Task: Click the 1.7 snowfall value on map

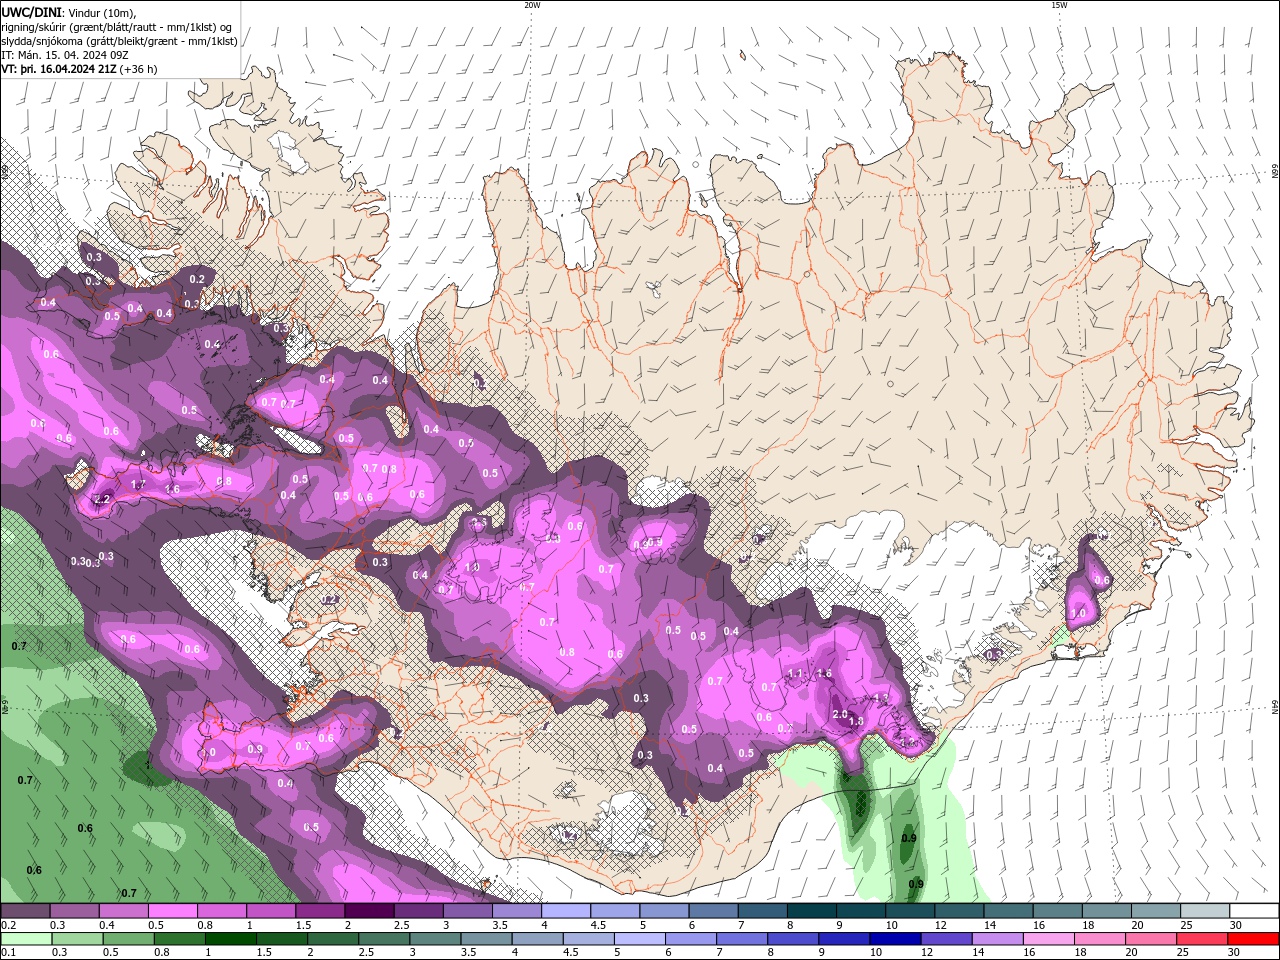Action: click(x=139, y=484)
